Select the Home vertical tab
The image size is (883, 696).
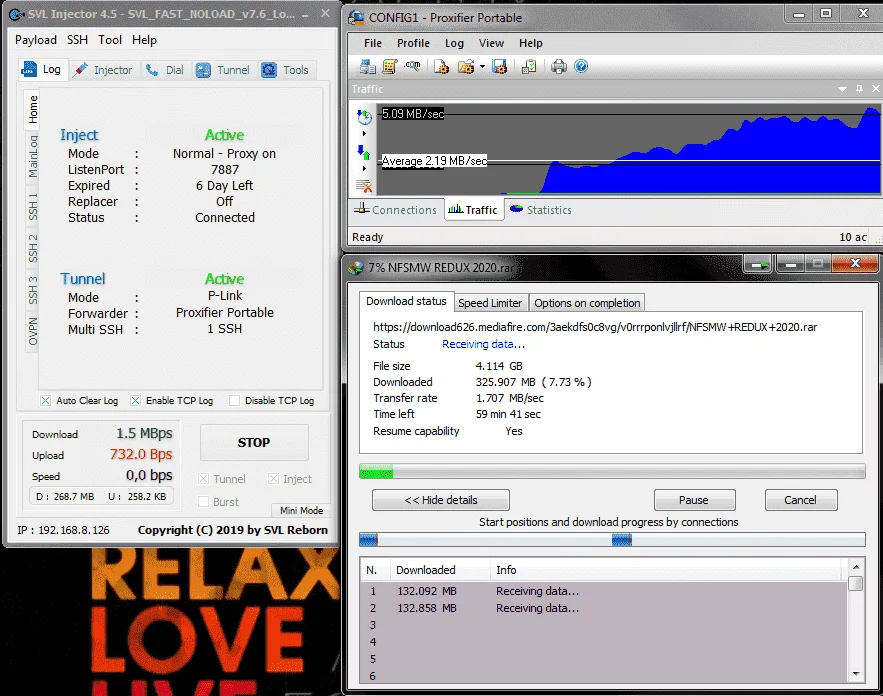pos(33,109)
